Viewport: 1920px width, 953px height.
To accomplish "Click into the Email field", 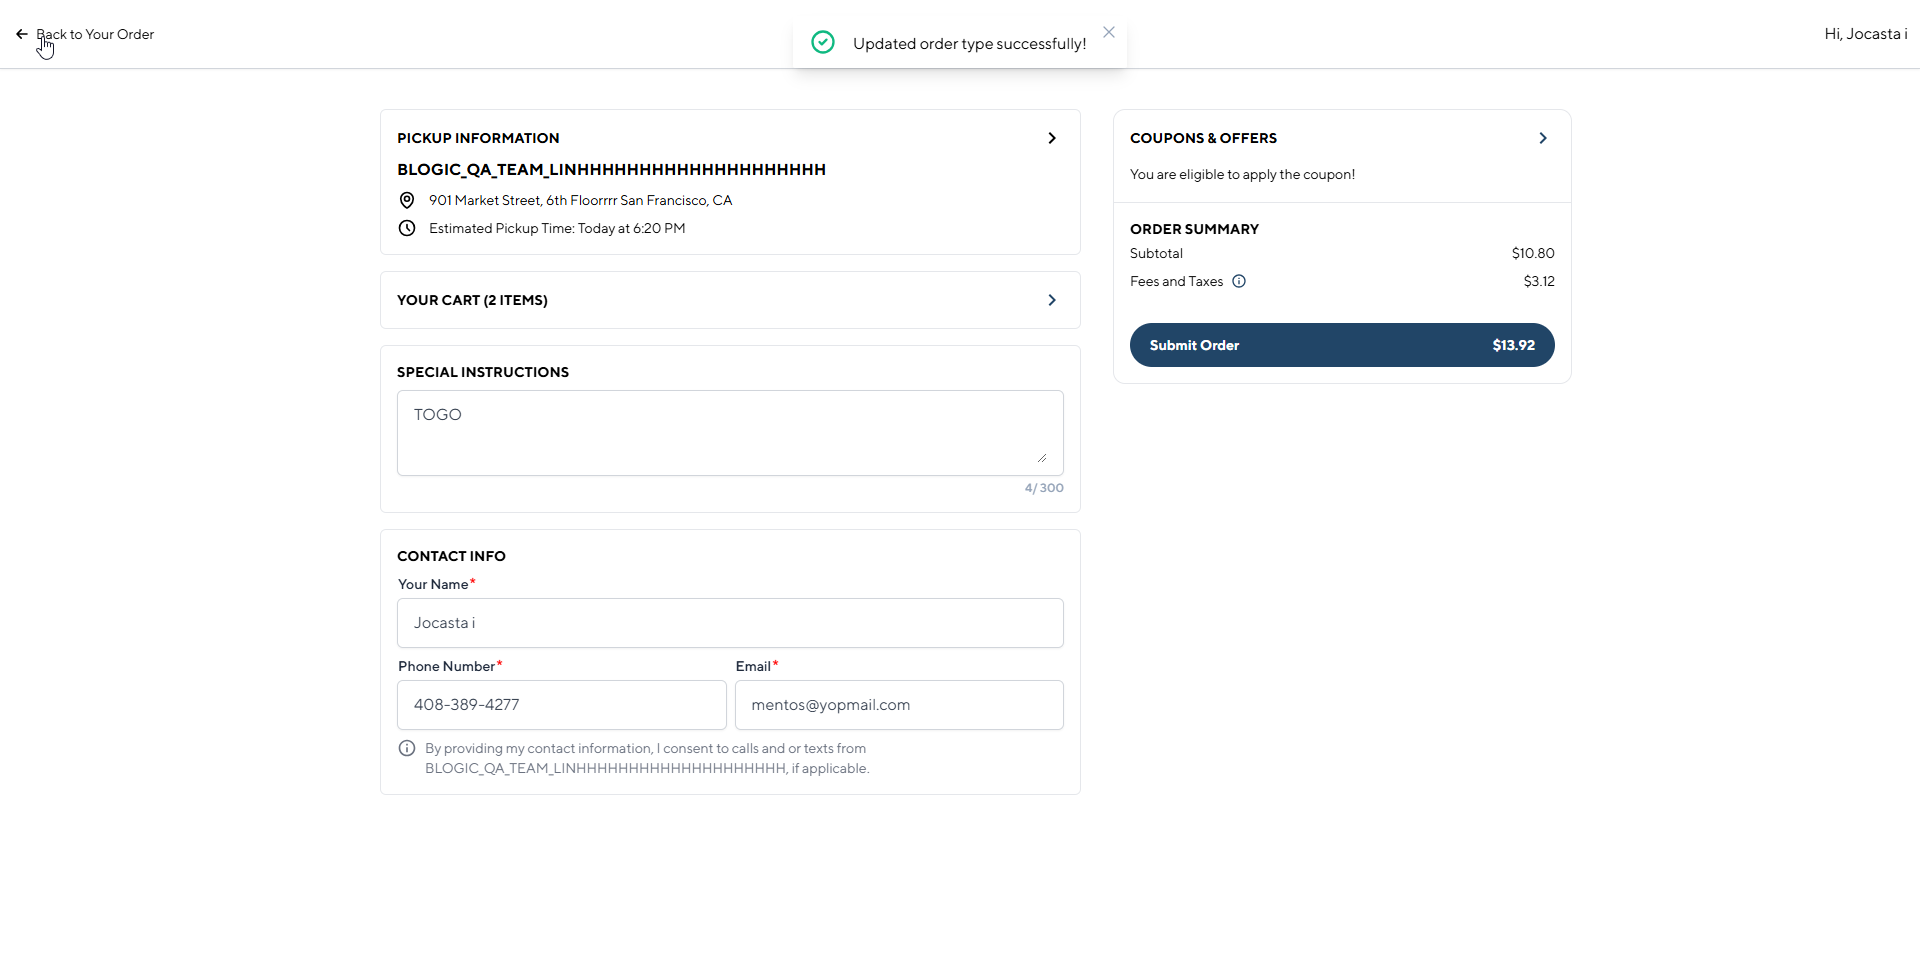I will pos(898,705).
